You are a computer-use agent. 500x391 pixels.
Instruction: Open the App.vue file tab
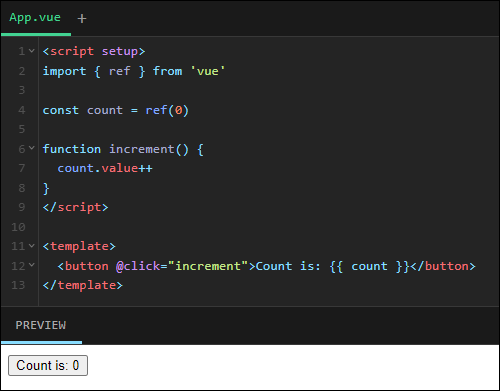tap(35, 18)
